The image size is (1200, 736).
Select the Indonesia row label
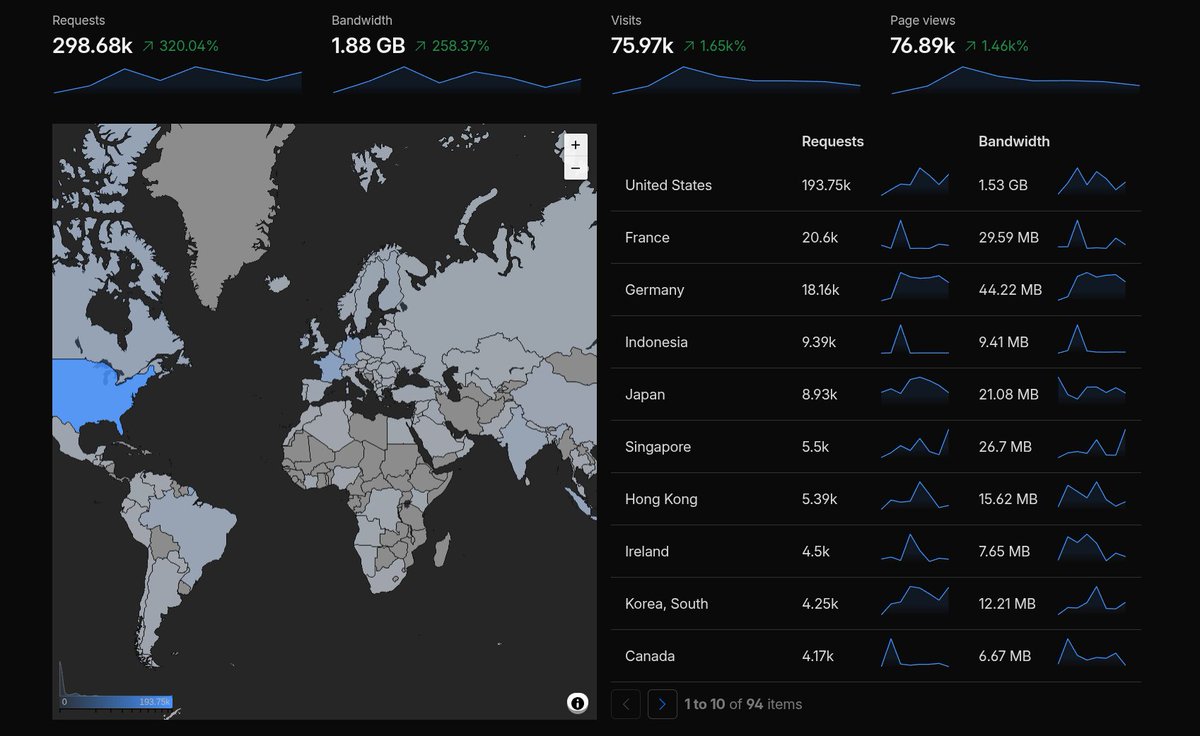coord(656,342)
